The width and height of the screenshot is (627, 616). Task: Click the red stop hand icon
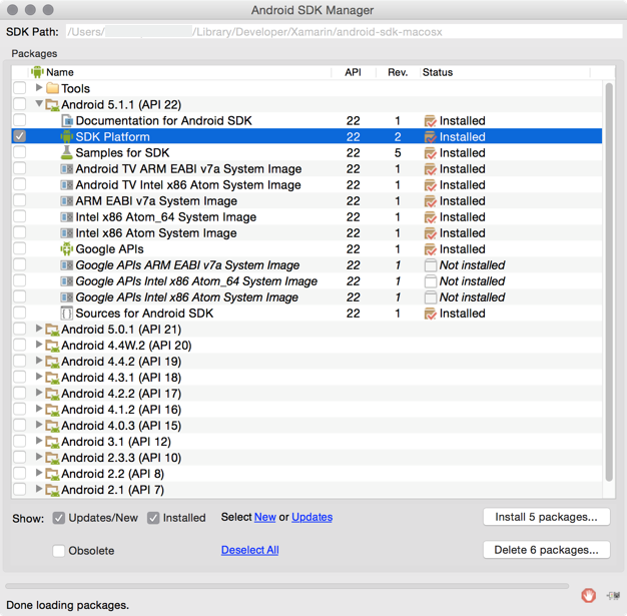589,595
